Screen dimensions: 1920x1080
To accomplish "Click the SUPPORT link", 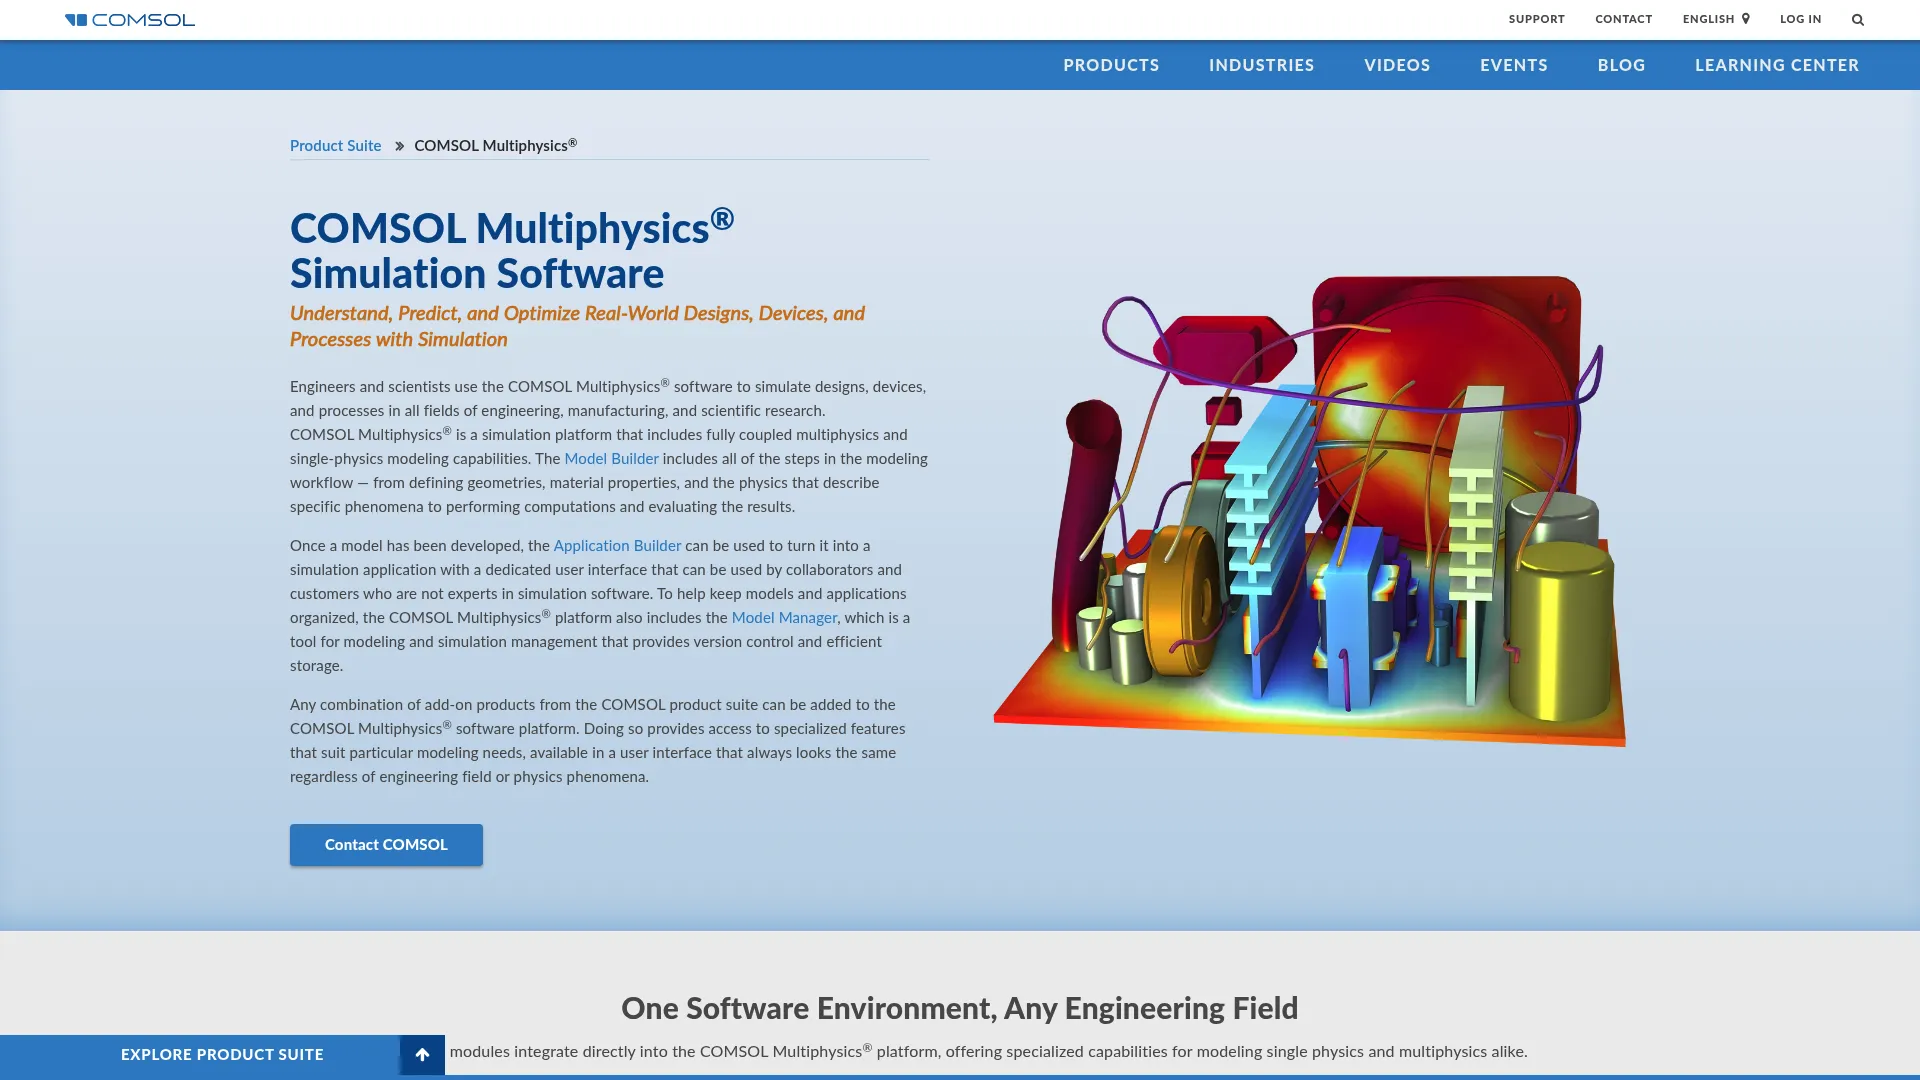I will [x=1536, y=19].
